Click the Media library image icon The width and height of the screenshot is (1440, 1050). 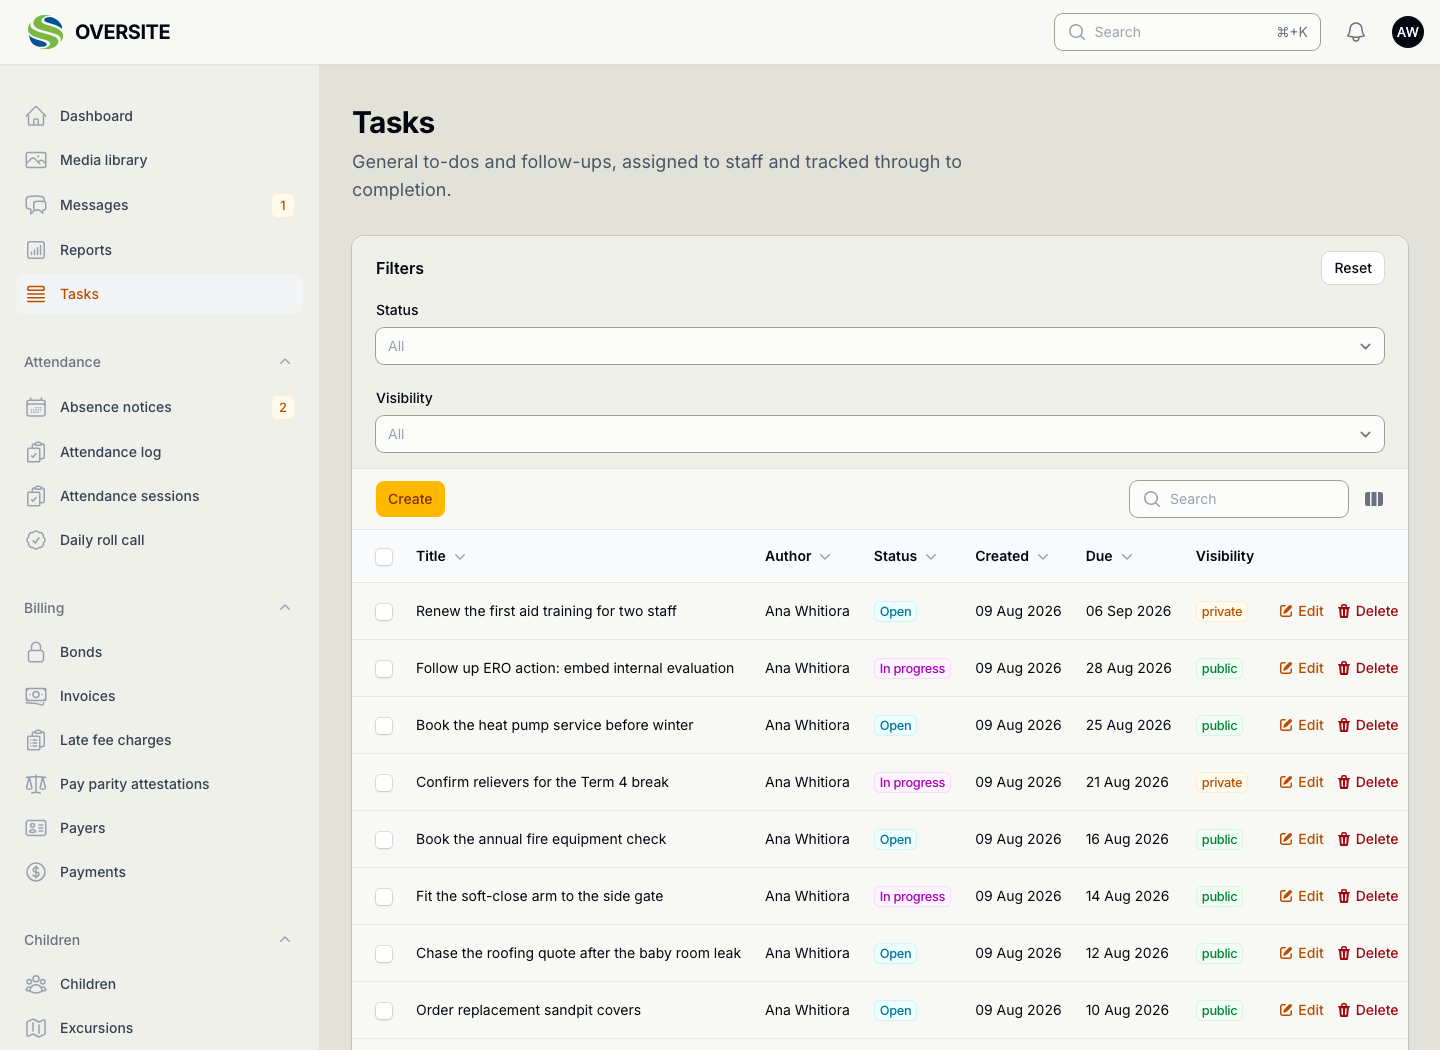(x=36, y=160)
